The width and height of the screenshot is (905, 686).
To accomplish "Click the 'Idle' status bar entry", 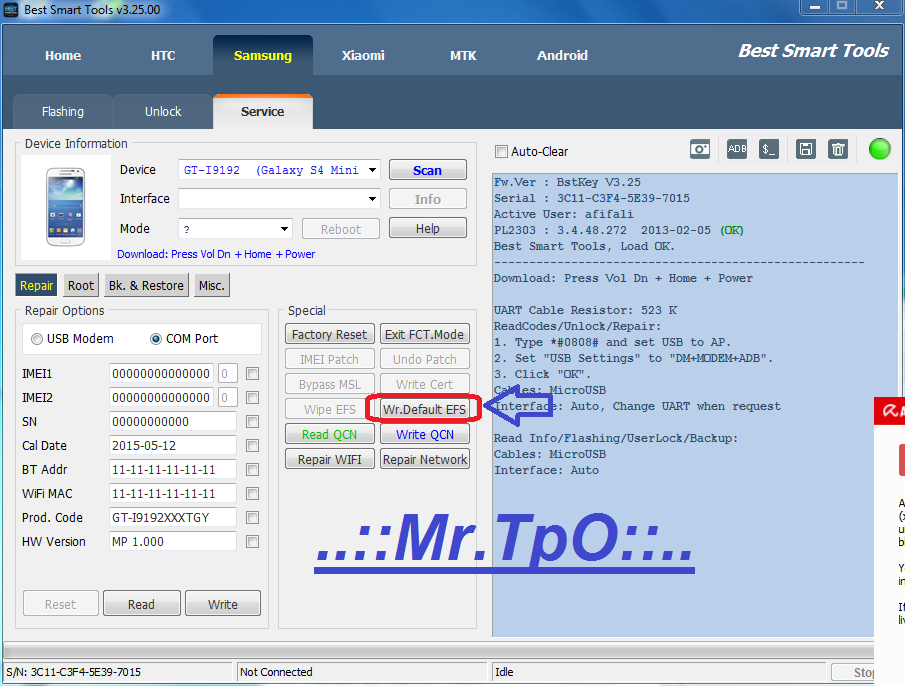I will 504,672.
